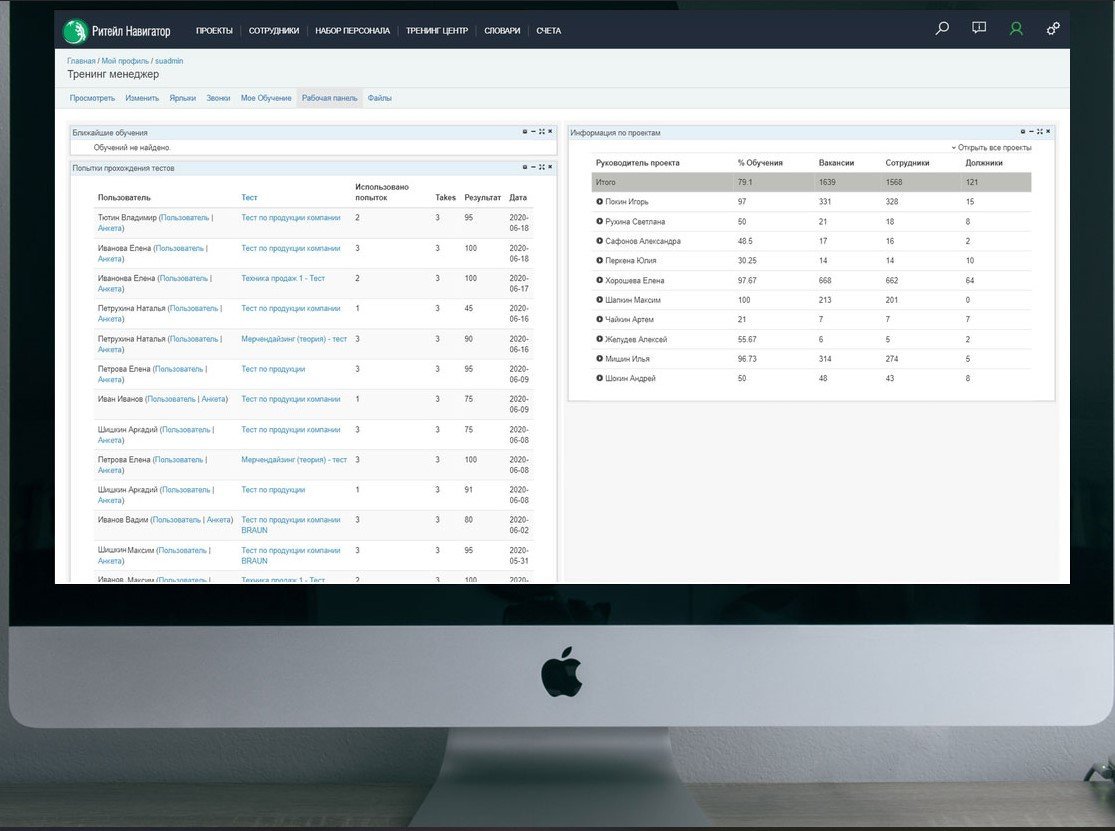Open the ПРОЕКТЫ menu
Viewport: 1115px width, 831px height.
pyautogui.click(x=214, y=31)
